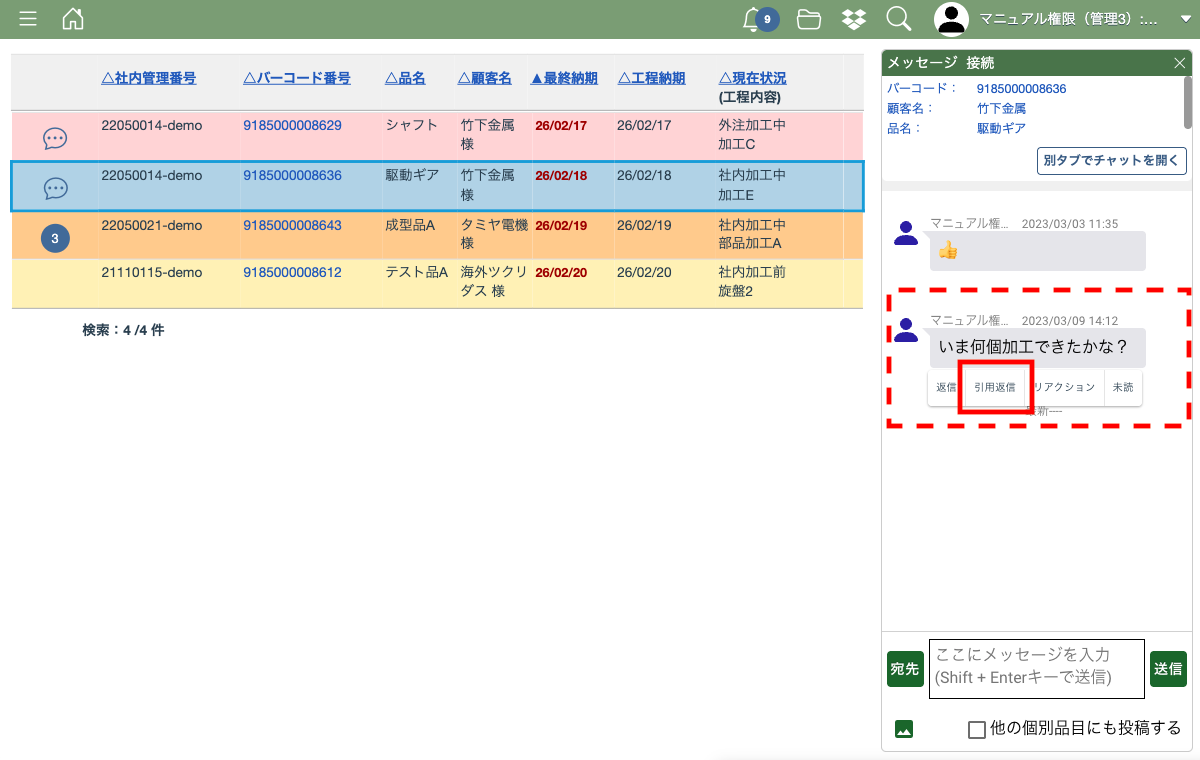This screenshot has width=1200, height=760.
Task: Open chat bubble for barcode 9185000008629
Action: click(x=55, y=139)
